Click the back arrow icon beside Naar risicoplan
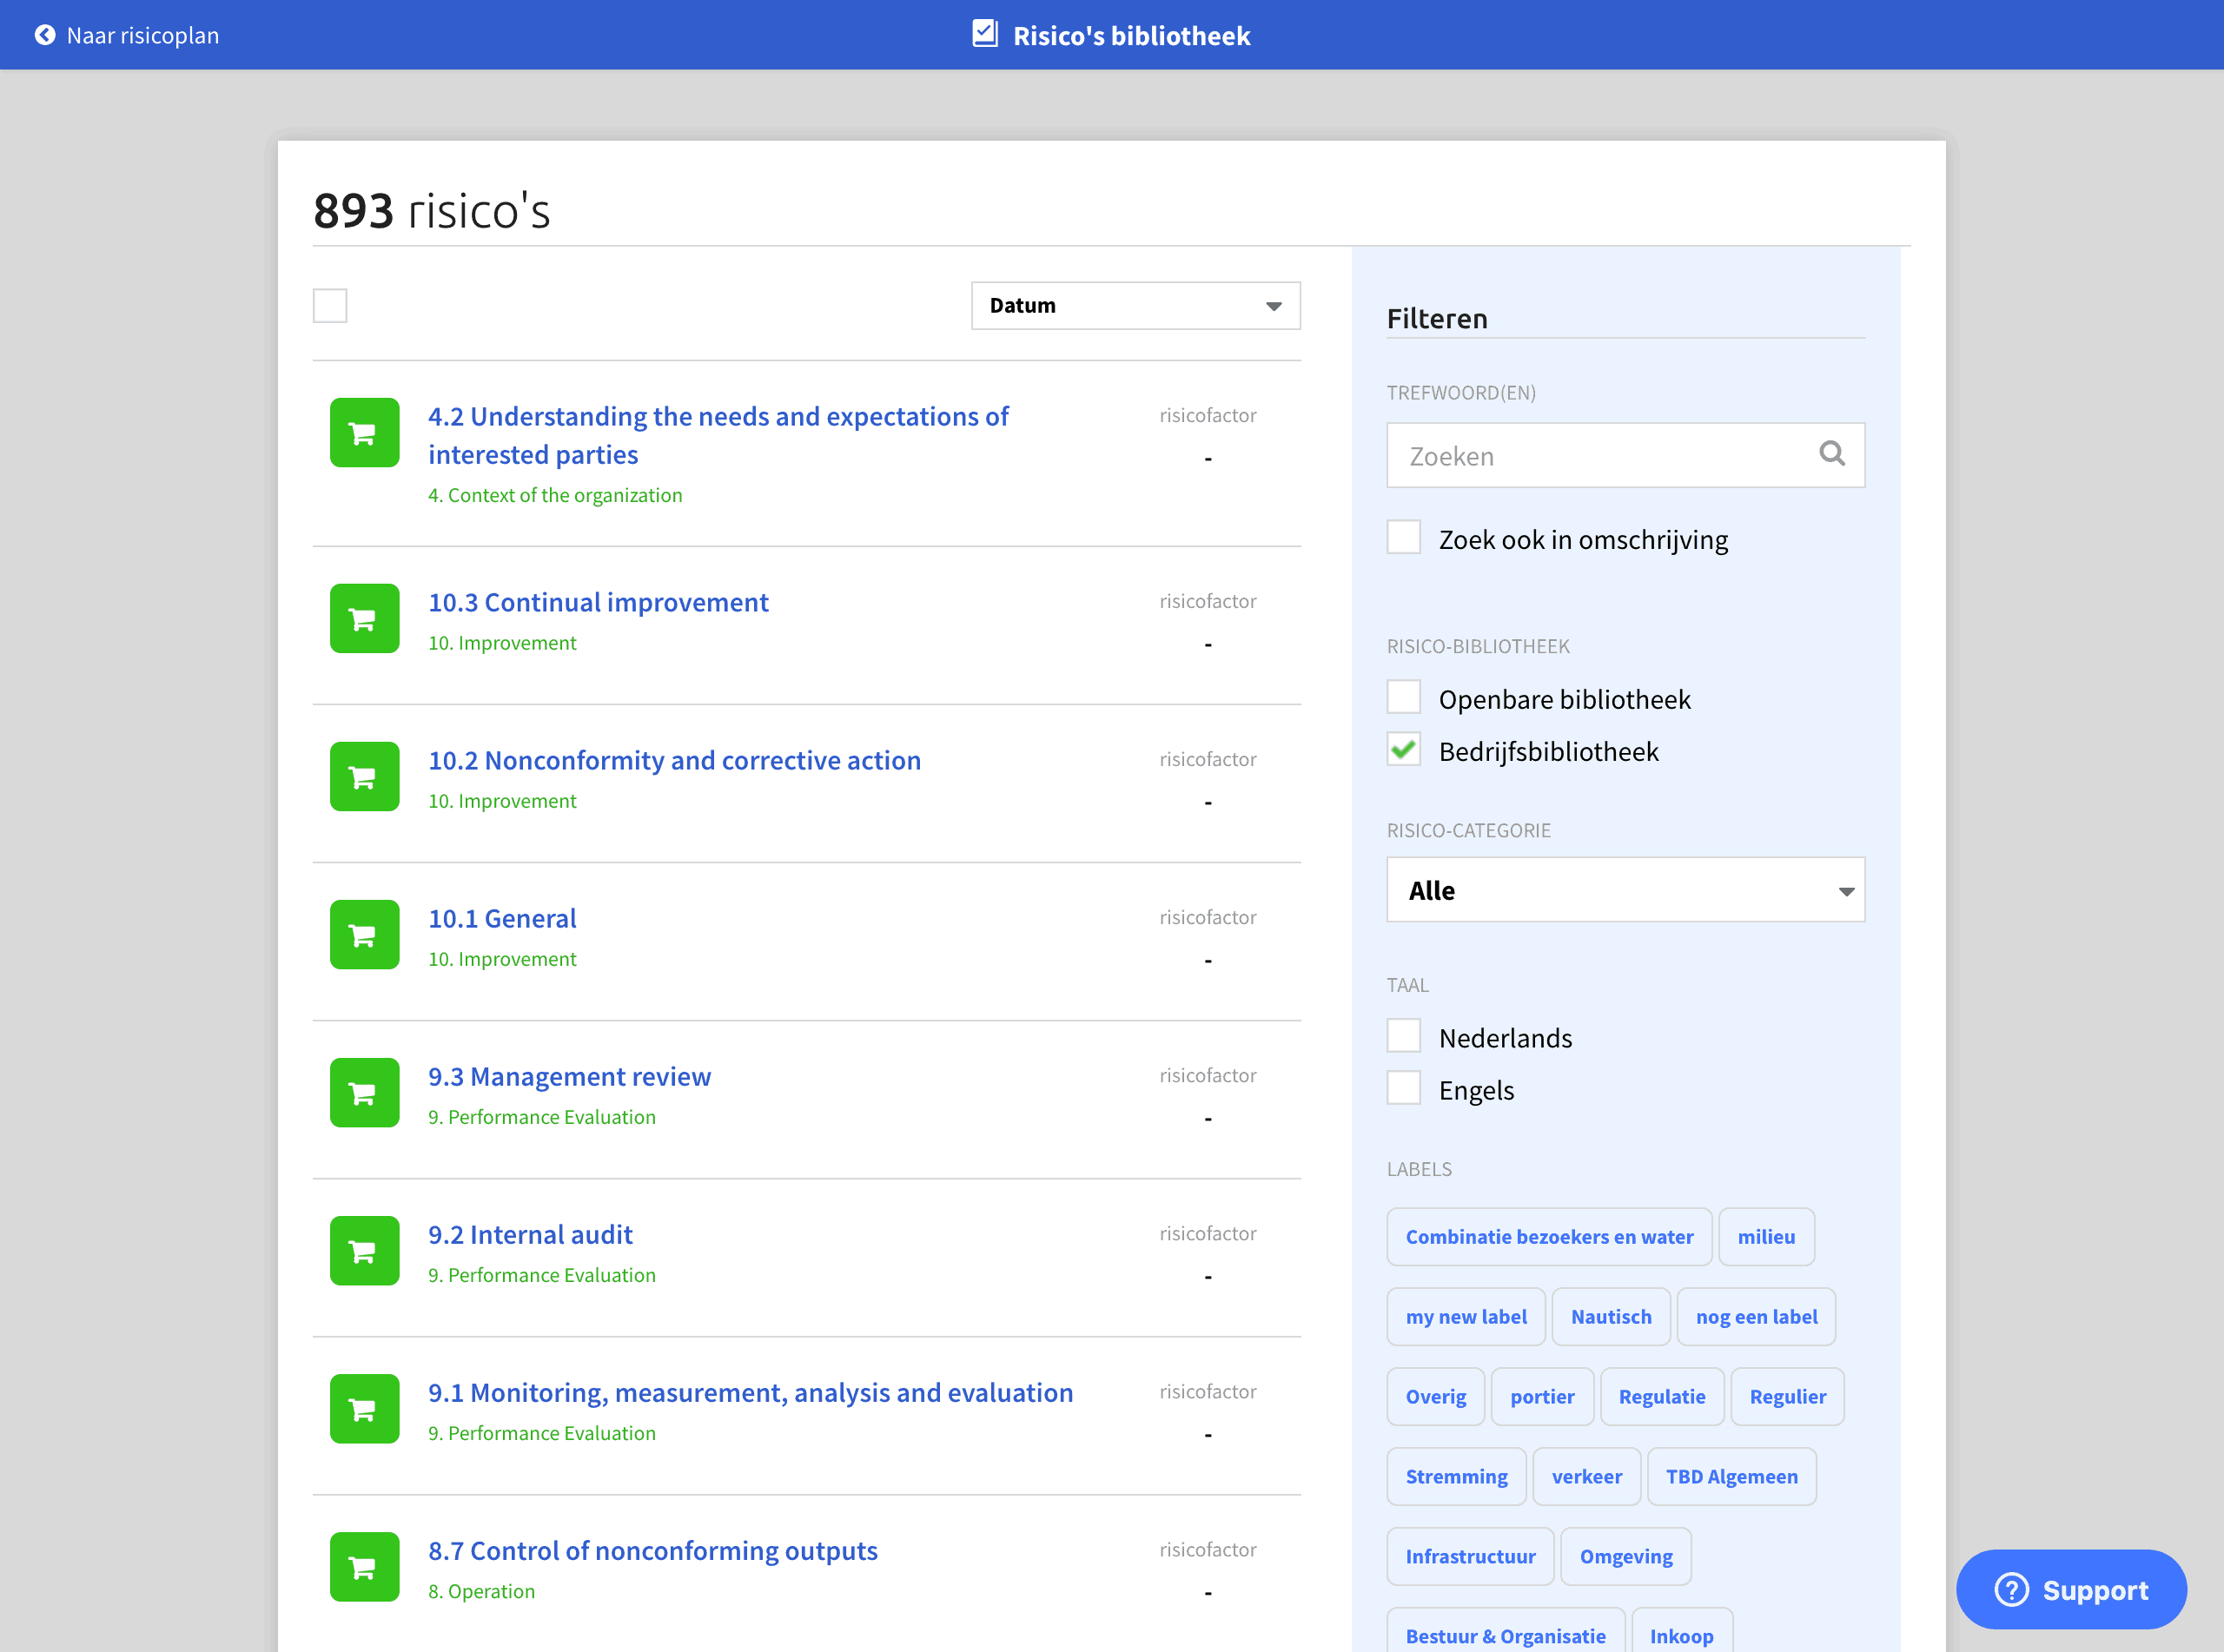Image resolution: width=2224 pixels, height=1652 pixels. point(45,35)
